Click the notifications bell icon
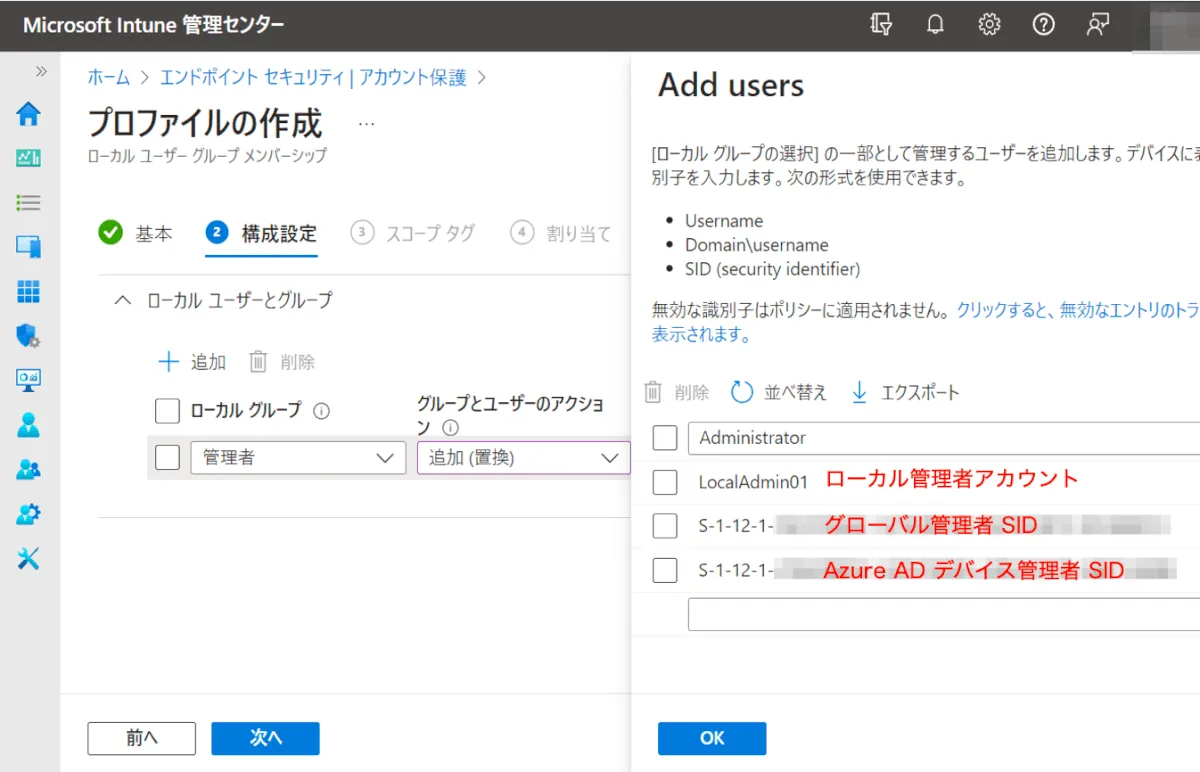Viewport: 1200px width, 772px height. (935, 25)
